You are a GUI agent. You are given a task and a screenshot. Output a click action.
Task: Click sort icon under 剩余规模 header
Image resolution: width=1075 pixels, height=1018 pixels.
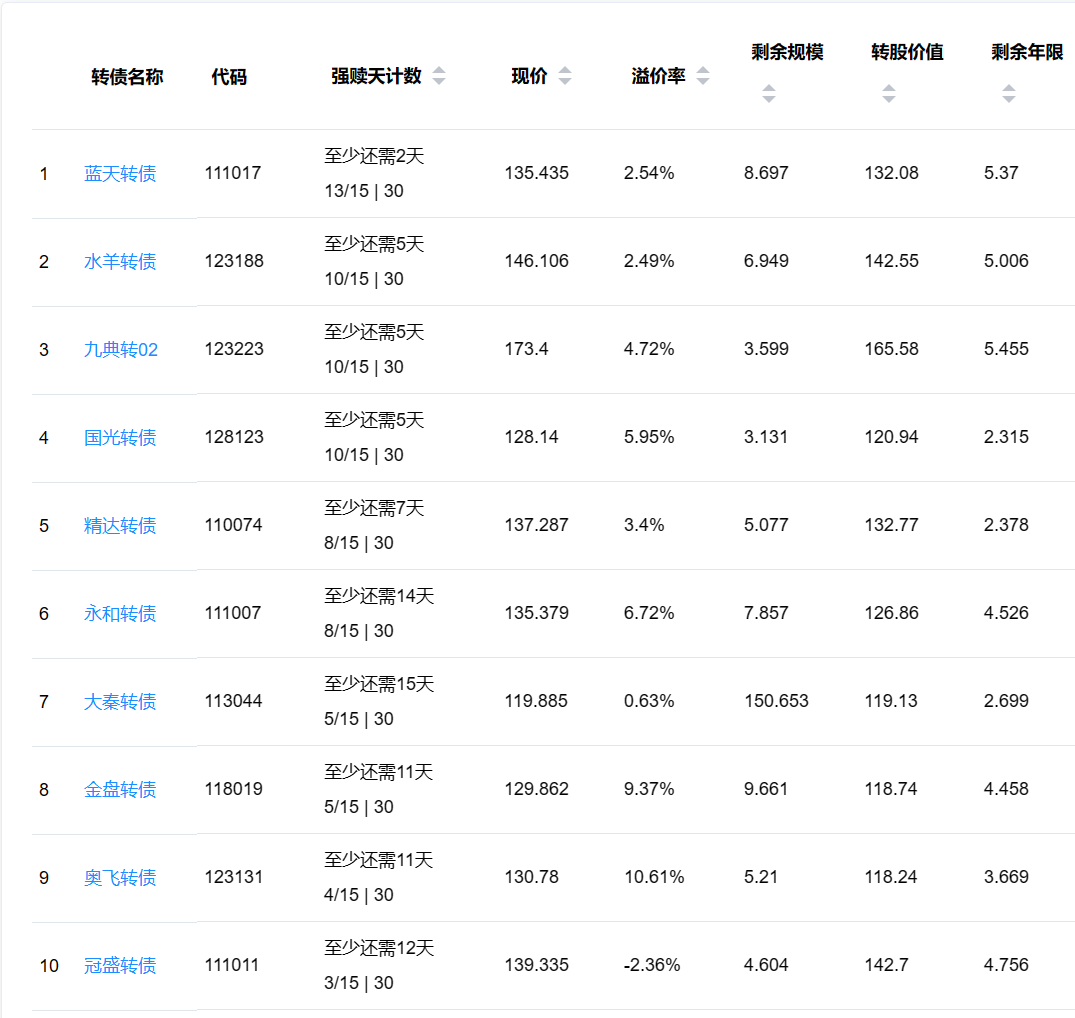click(768, 94)
